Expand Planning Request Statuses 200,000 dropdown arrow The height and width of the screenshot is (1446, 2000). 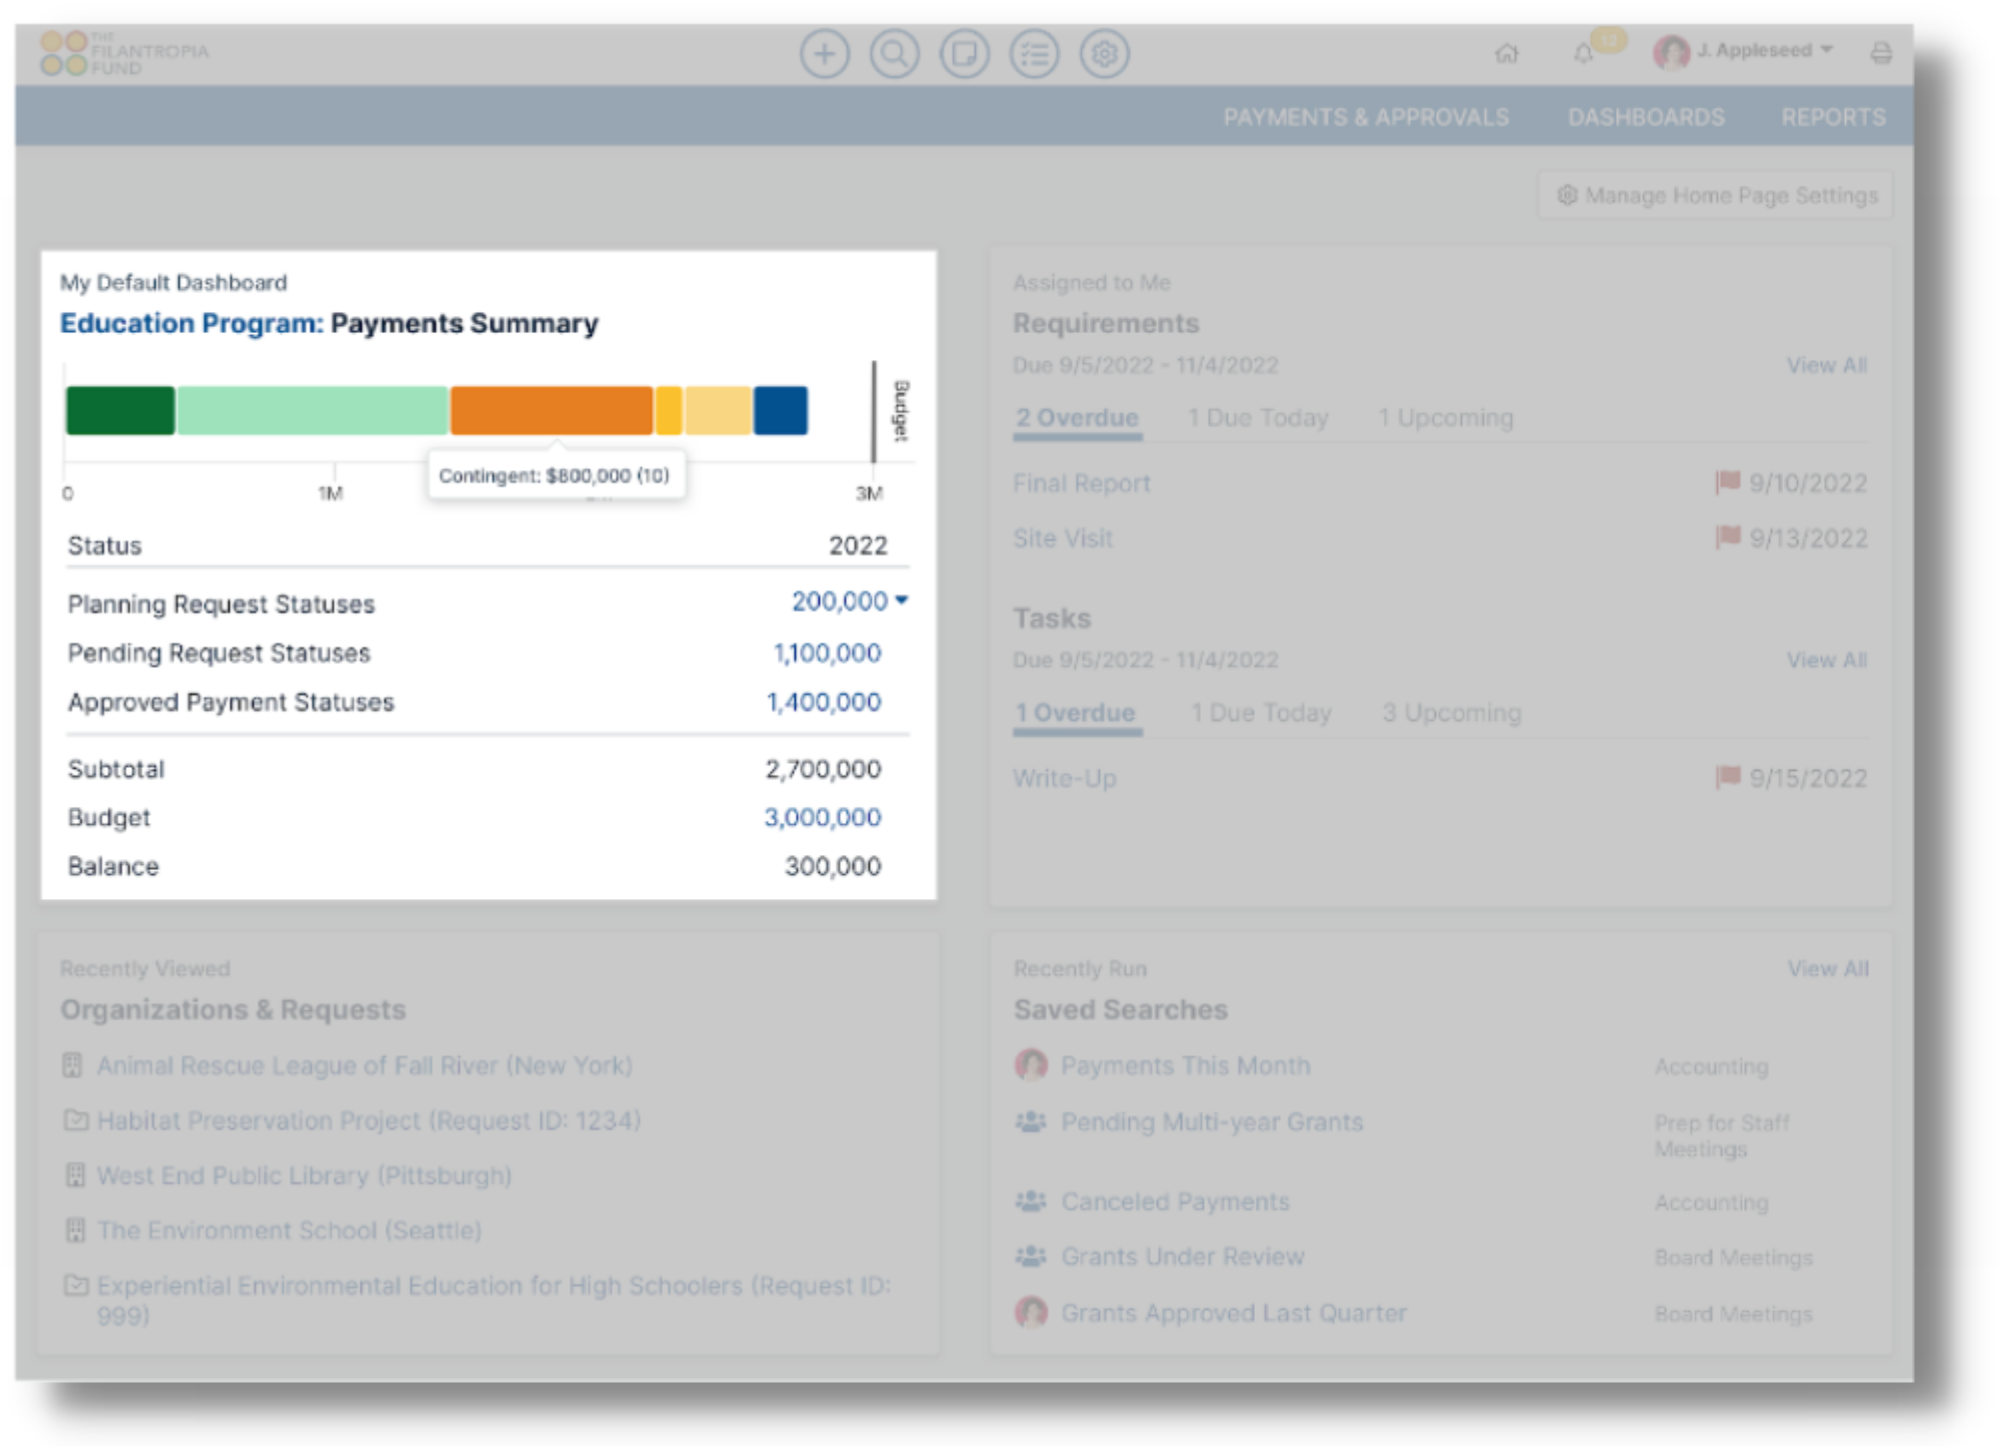coord(902,601)
